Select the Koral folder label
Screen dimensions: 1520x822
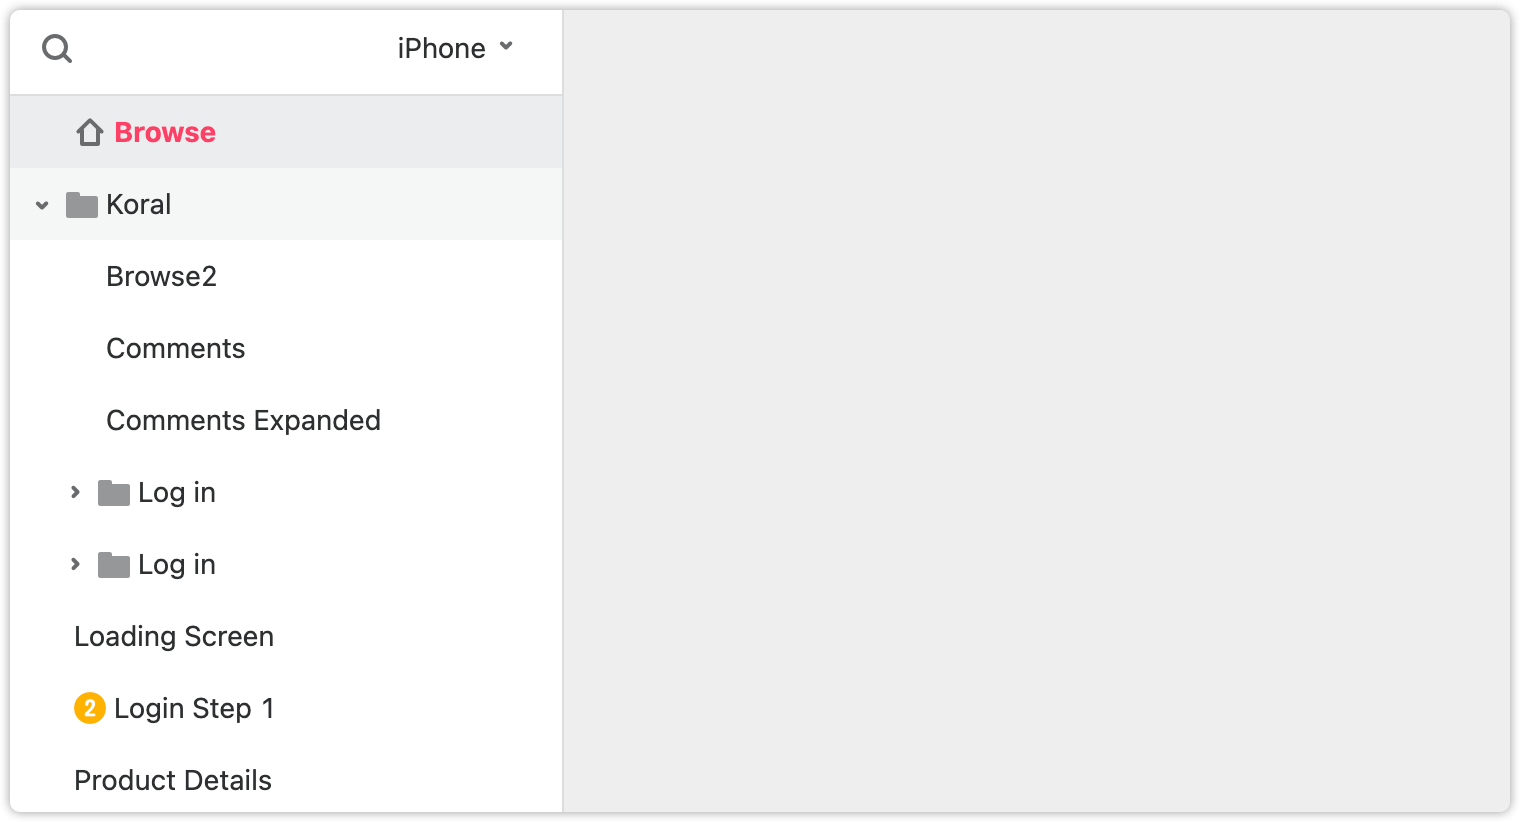pyautogui.click(x=139, y=204)
